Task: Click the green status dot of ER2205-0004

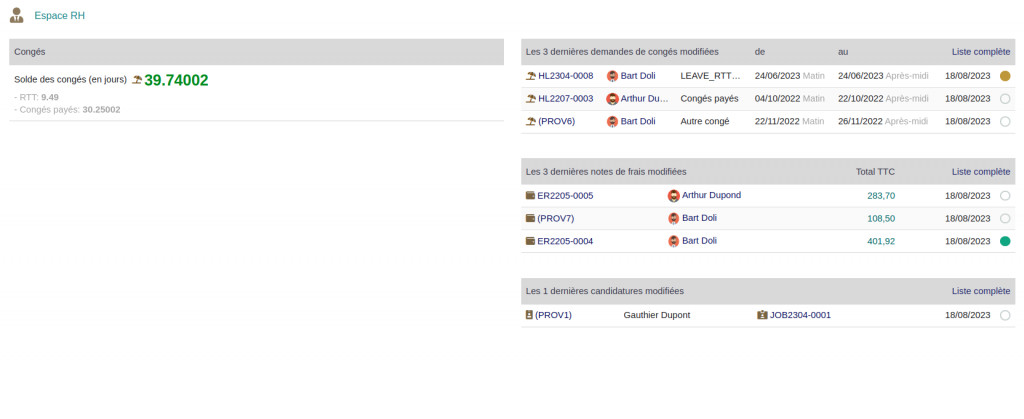Action: click(x=1005, y=241)
